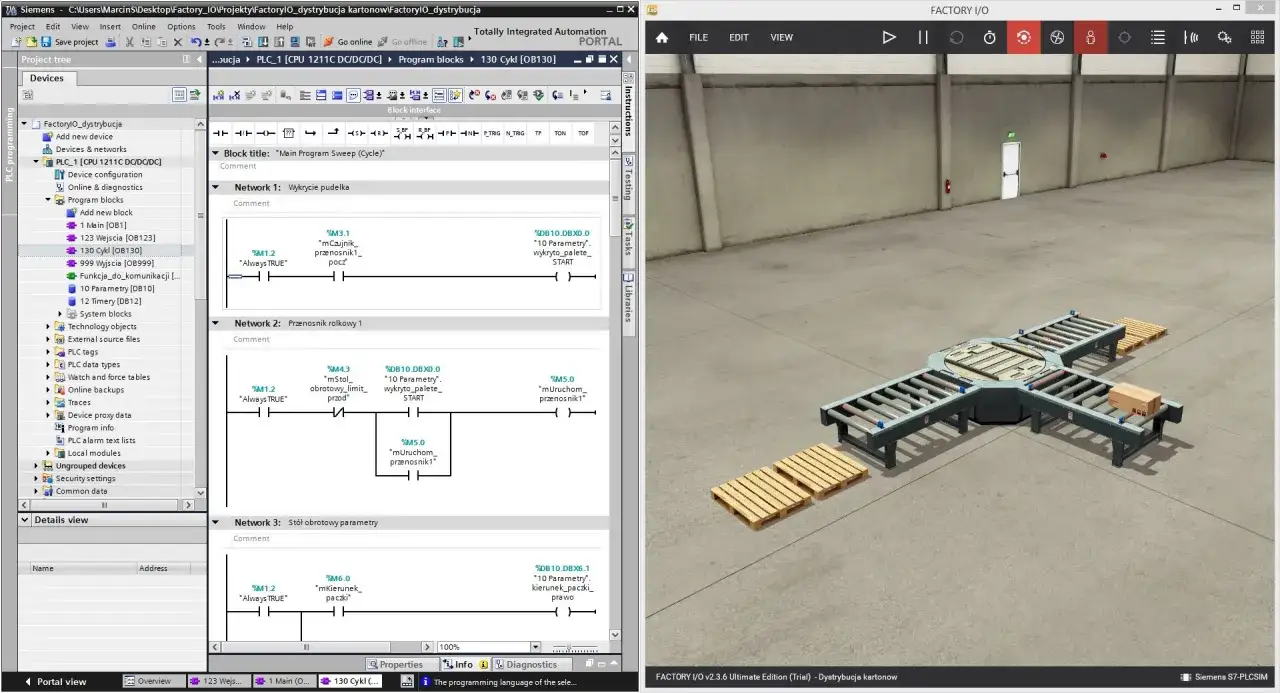Open the editor zoom level dropdown
The height and width of the screenshot is (693, 1280).
tap(535, 647)
